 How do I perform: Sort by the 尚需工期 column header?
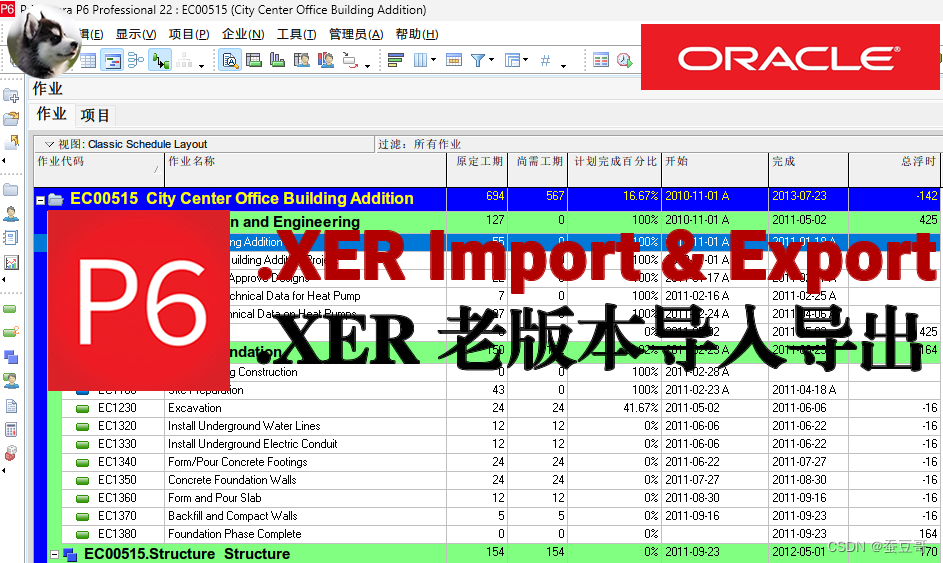click(x=538, y=170)
